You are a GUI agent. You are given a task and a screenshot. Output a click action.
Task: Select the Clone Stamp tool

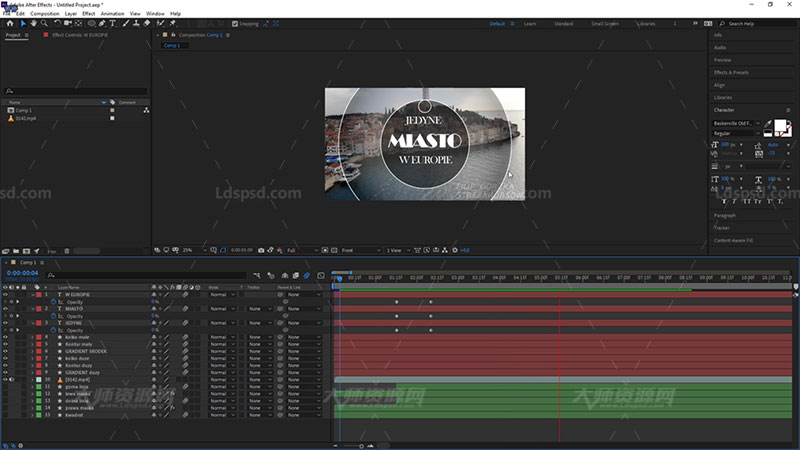pos(136,23)
